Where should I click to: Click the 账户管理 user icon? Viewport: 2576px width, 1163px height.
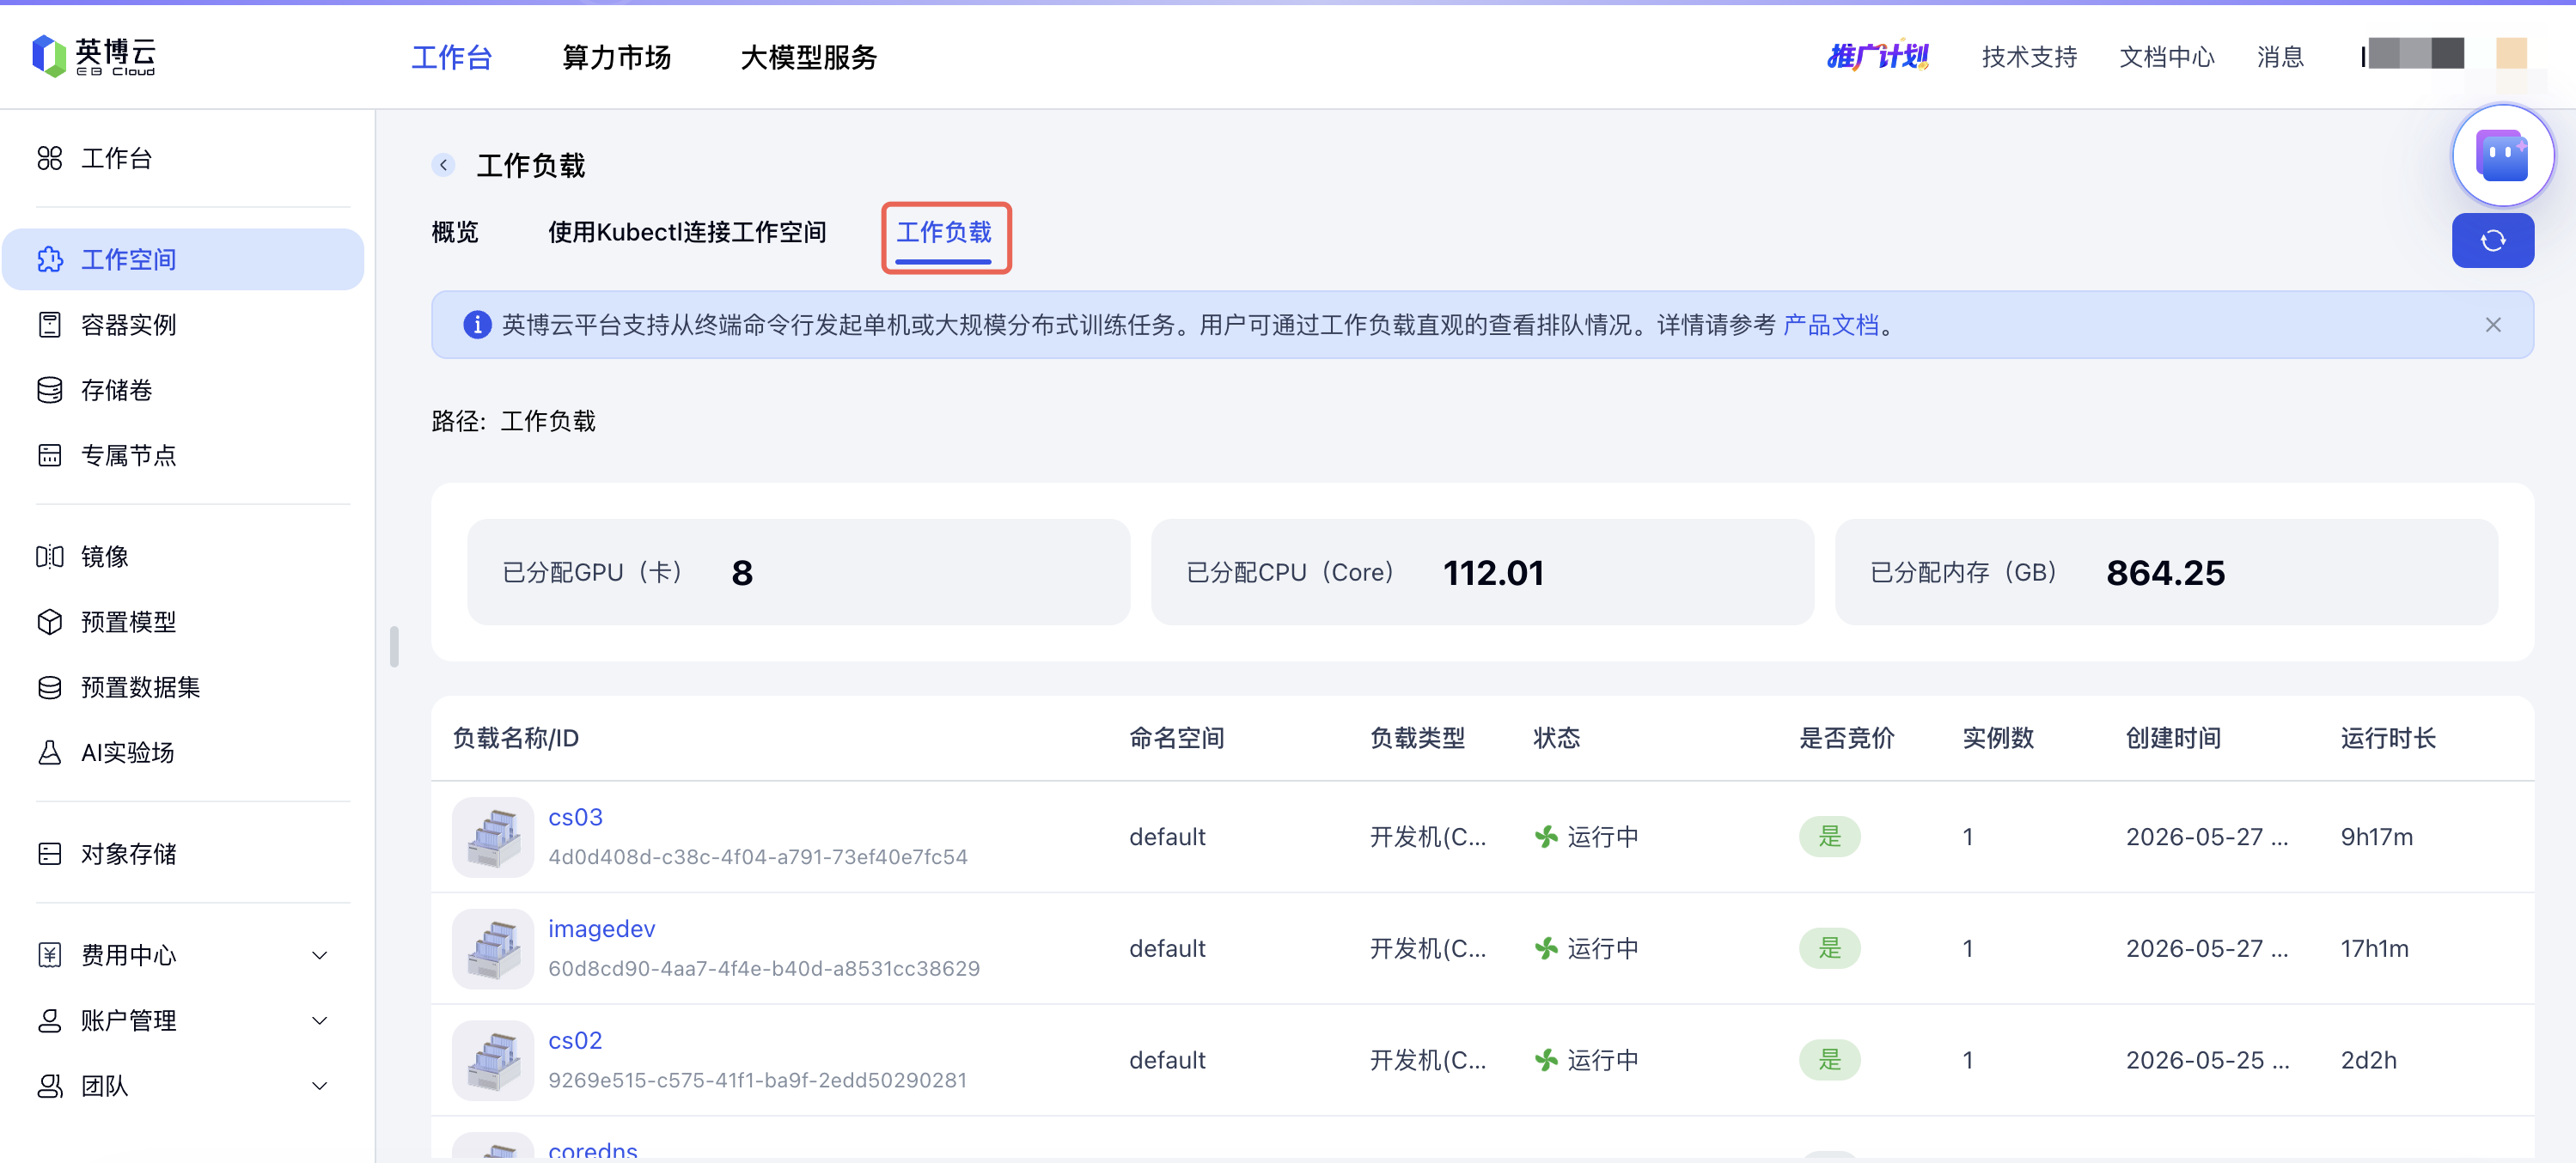[x=49, y=1021]
